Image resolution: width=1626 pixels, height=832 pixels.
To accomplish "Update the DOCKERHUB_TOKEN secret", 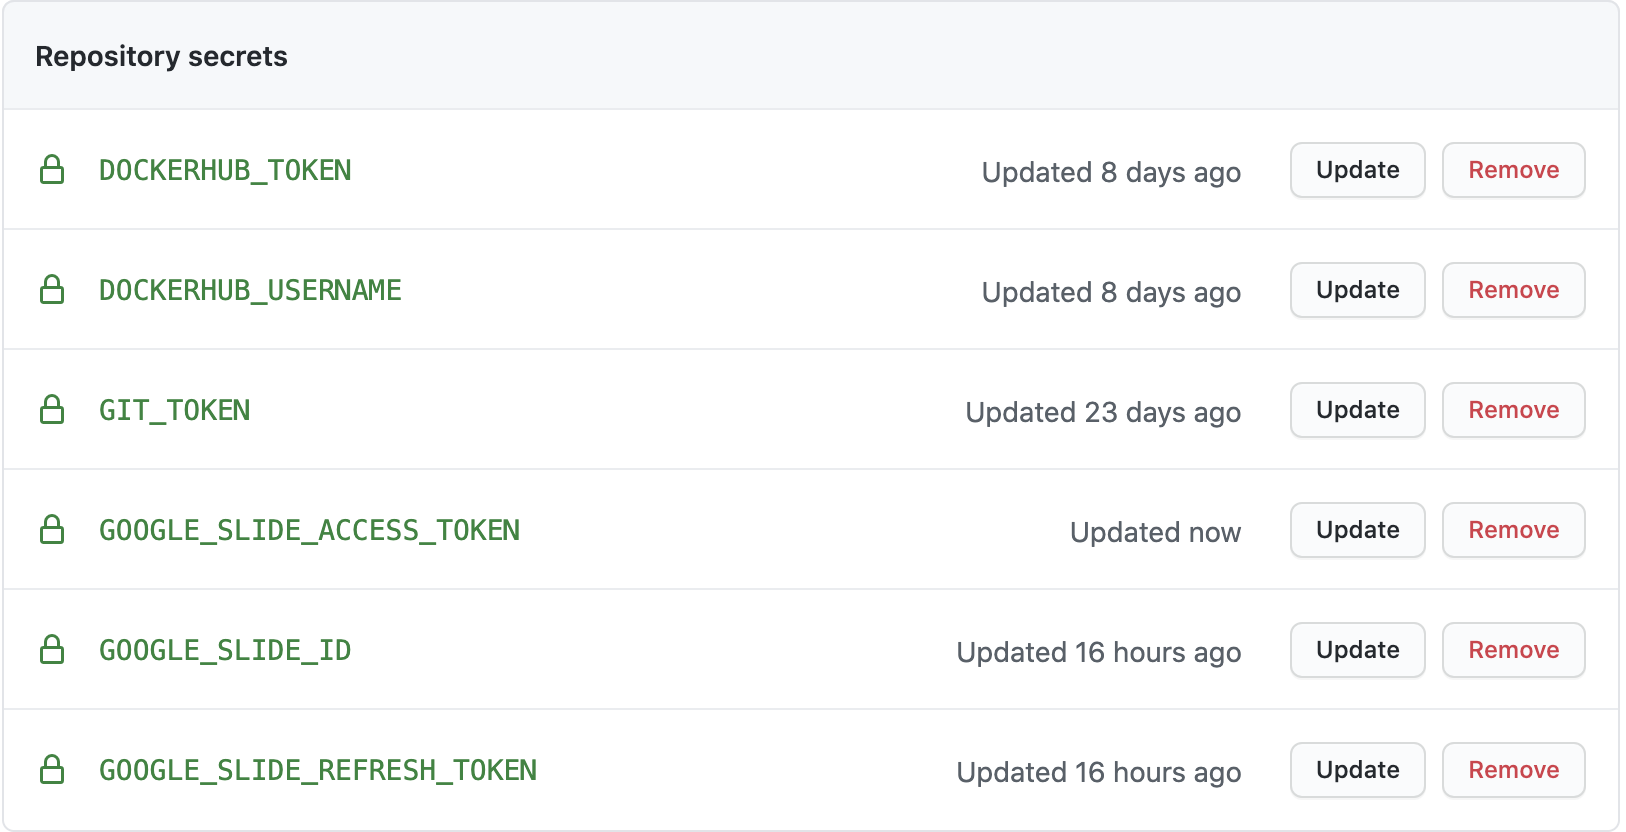I will pos(1357,170).
